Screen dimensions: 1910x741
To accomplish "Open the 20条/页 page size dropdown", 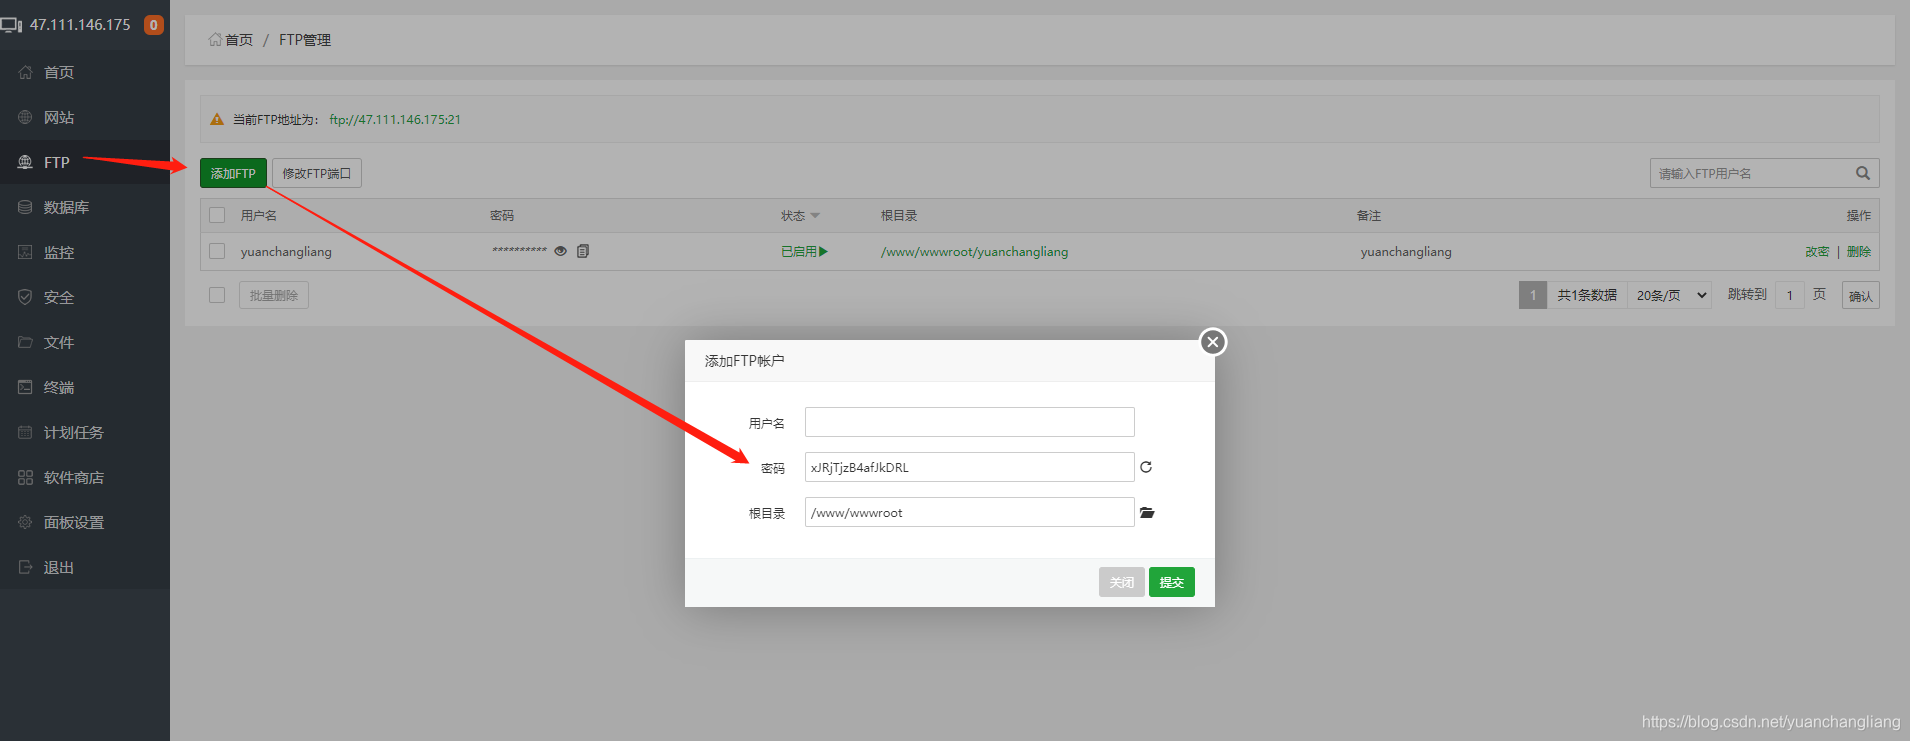I will (x=1670, y=295).
